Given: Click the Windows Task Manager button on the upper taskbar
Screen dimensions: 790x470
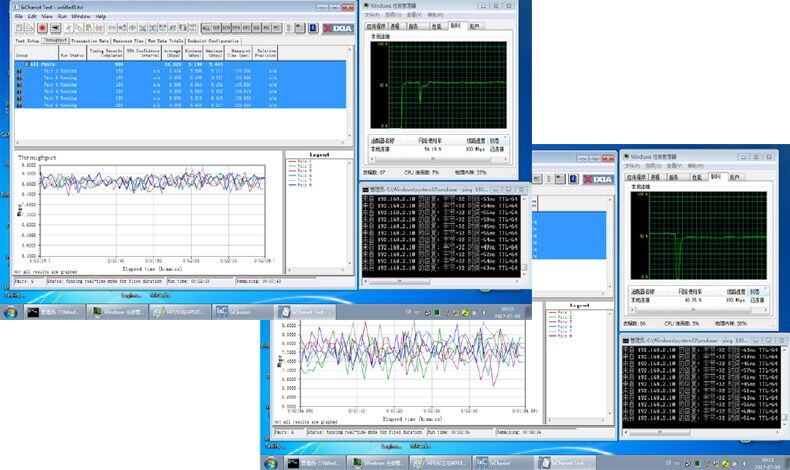Looking at the screenshot, I should tap(117, 312).
